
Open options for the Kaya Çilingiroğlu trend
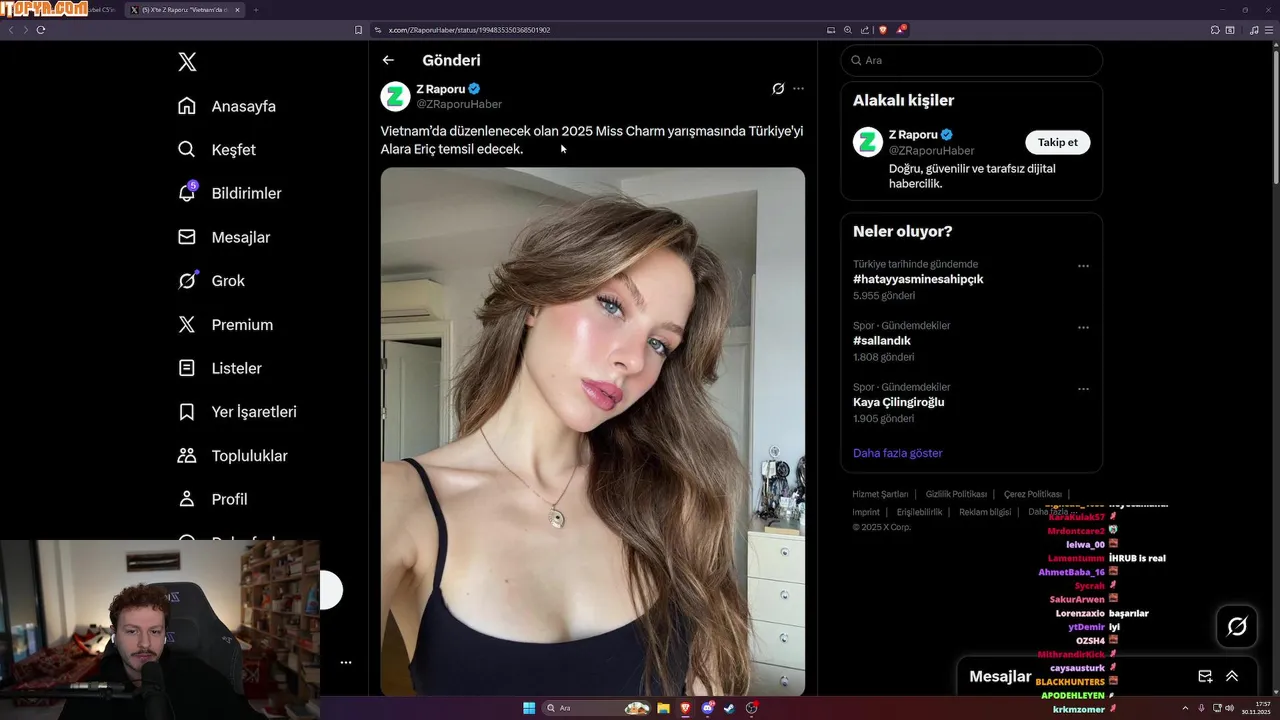pyautogui.click(x=1083, y=389)
